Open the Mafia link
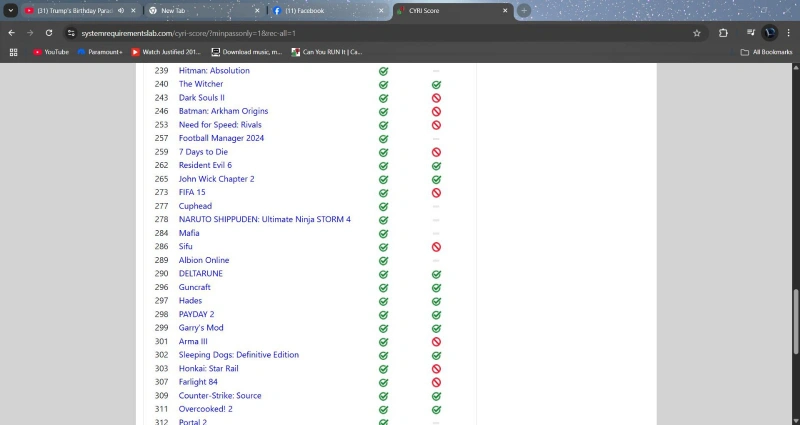The image size is (800, 425). tap(189, 233)
